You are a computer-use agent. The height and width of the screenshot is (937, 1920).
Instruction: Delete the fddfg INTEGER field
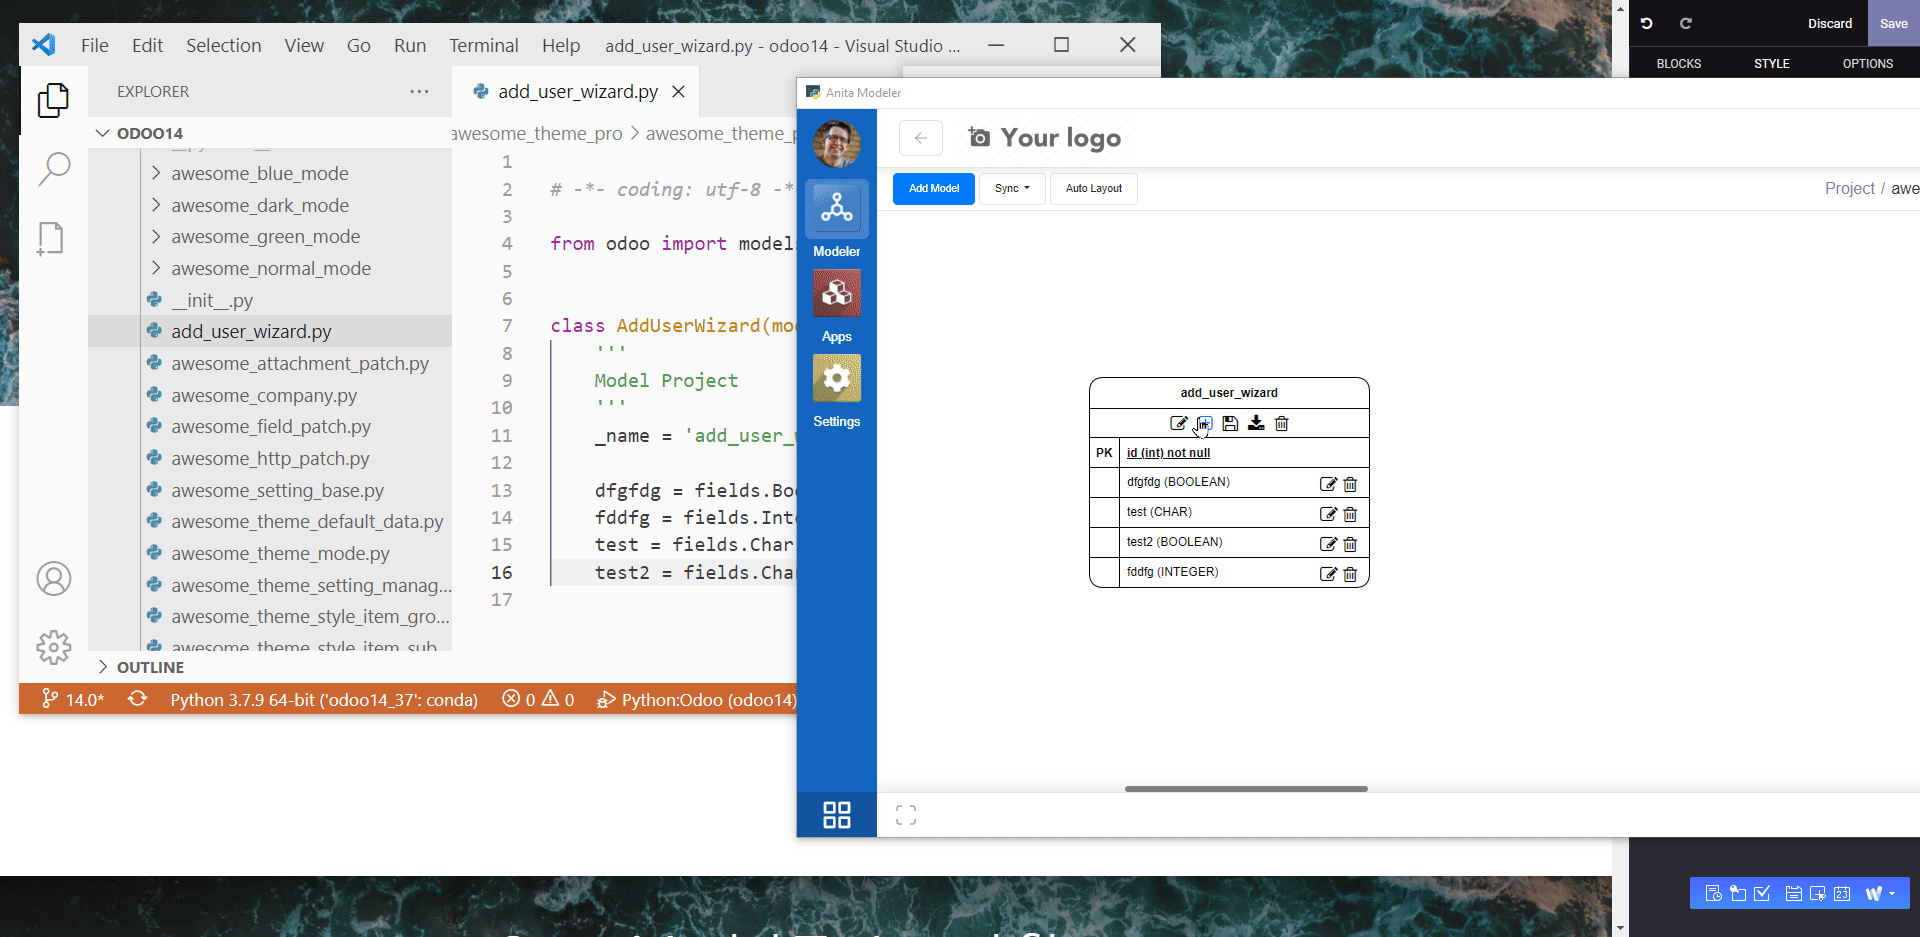click(1350, 574)
